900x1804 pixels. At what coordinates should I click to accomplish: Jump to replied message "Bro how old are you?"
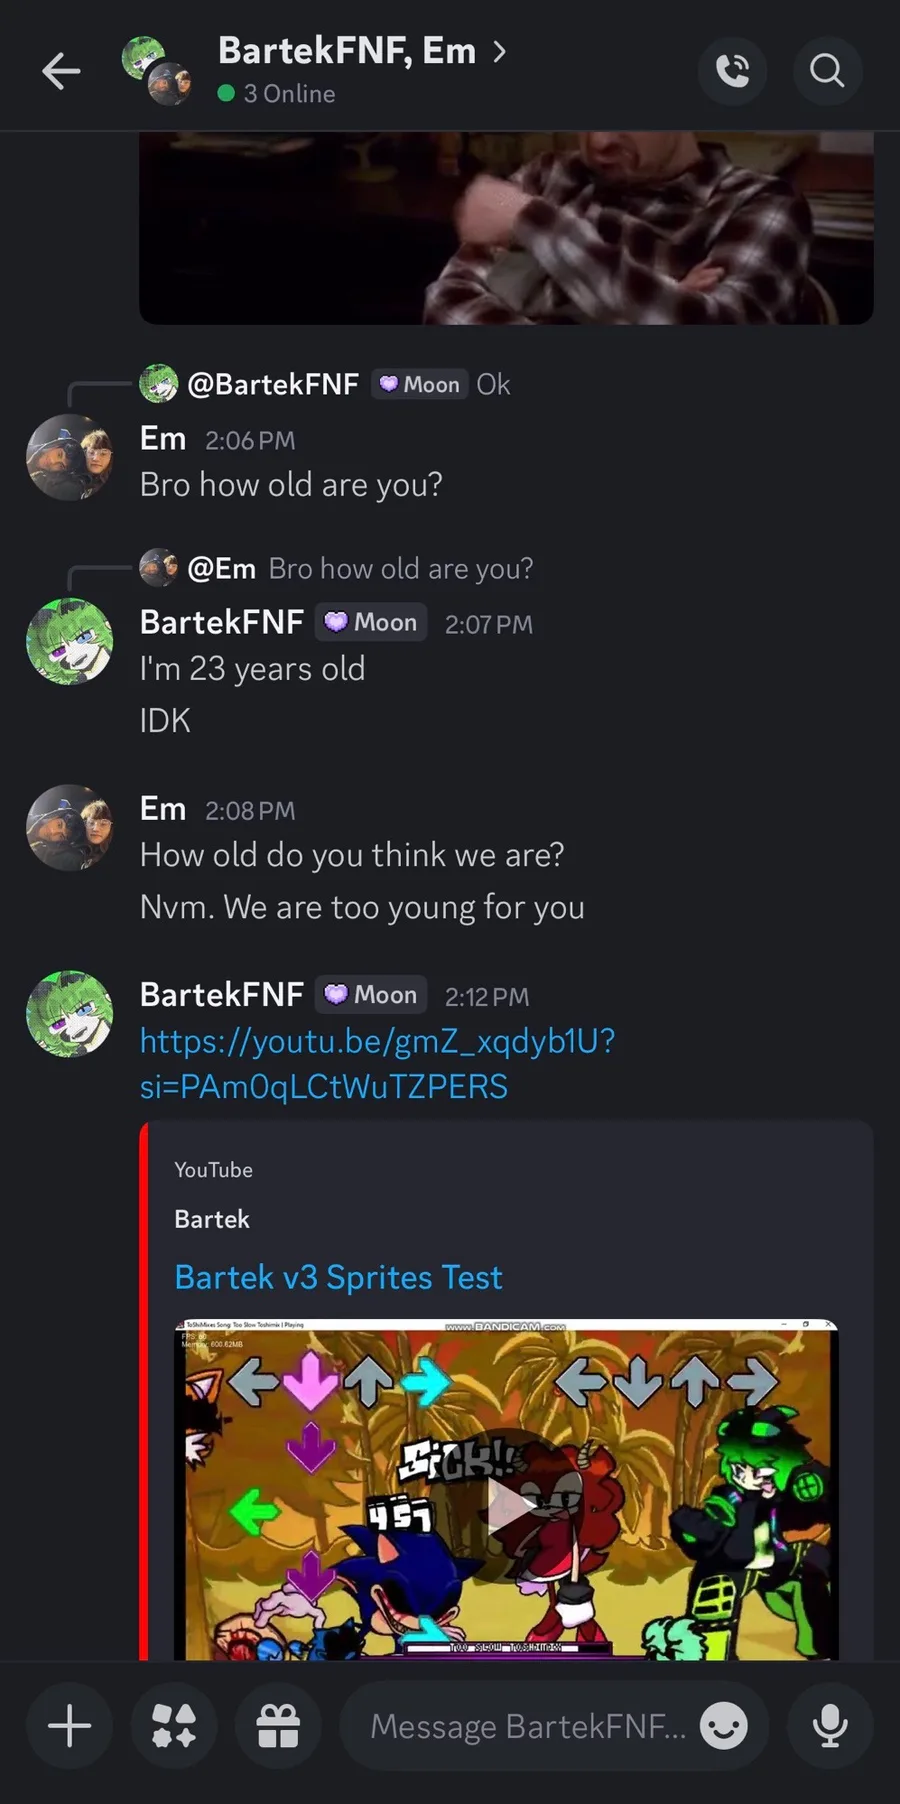click(x=400, y=568)
